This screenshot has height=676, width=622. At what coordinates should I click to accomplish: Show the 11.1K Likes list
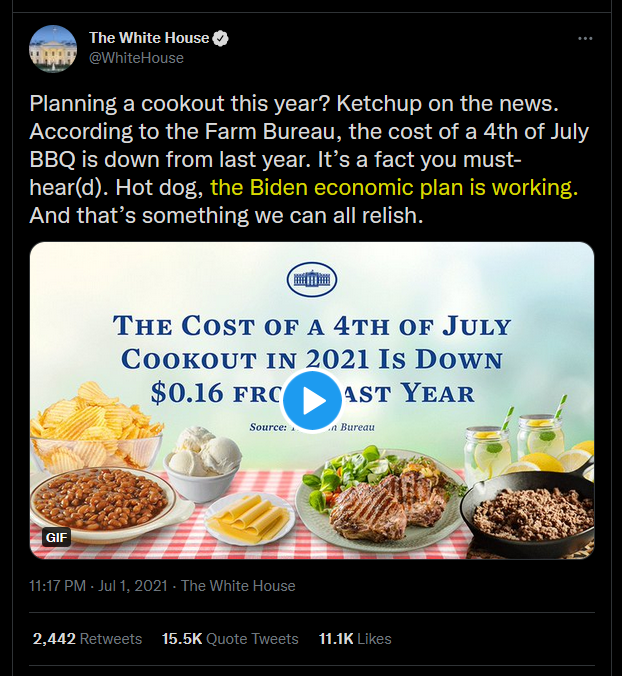pyautogui.click(x=355, y=638)
